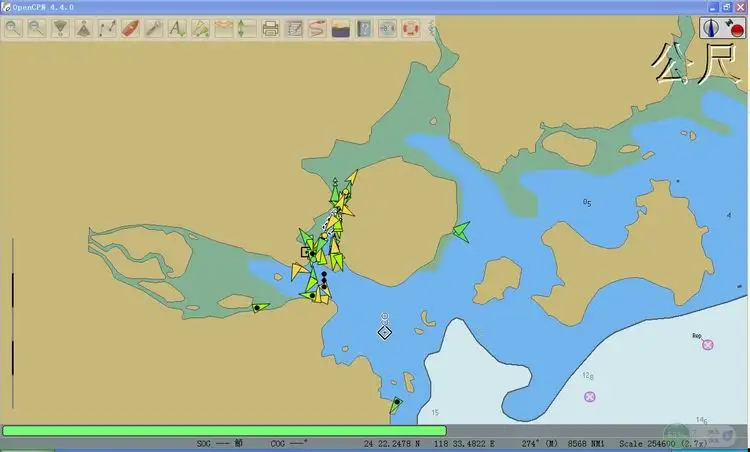Zoom in on the chart
Image resolution: width=750 pixels, height=452 pixels.
[x=13, y=29]
